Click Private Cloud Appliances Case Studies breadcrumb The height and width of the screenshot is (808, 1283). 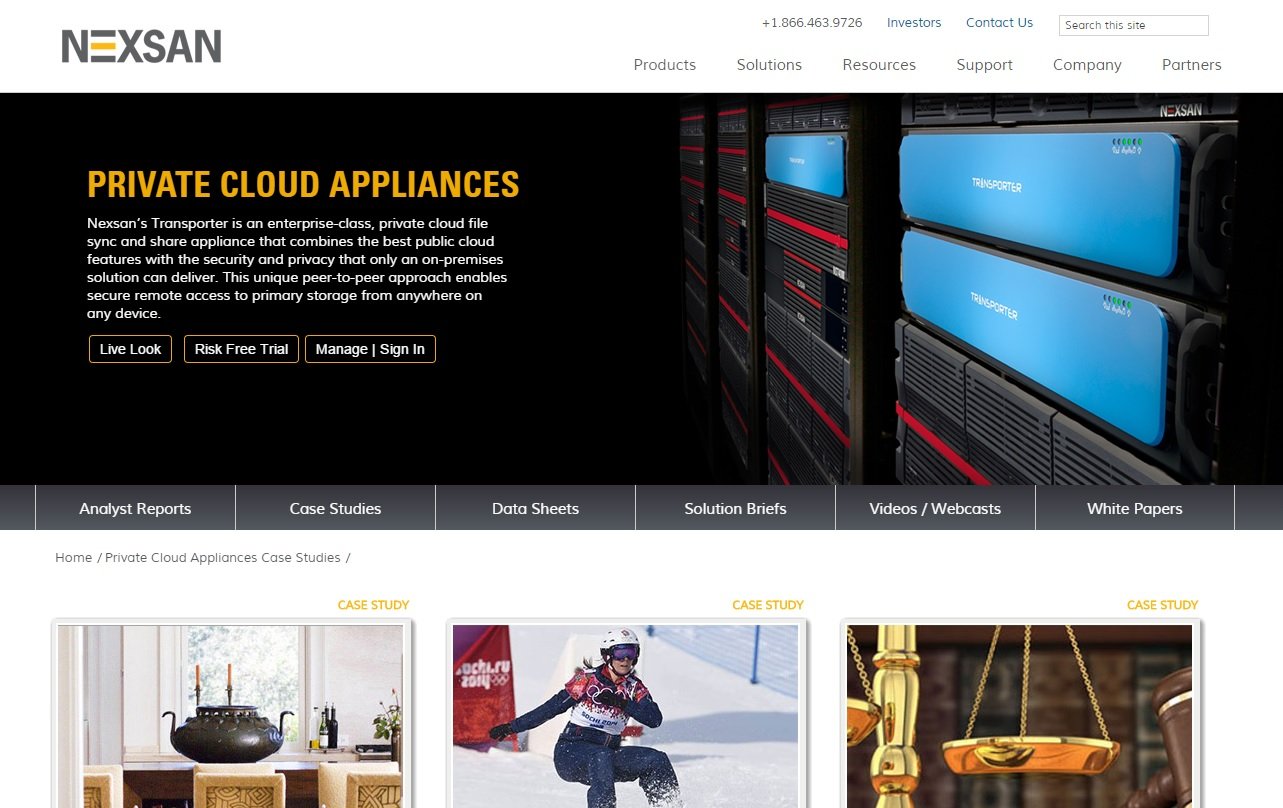(x=222, y=558)
